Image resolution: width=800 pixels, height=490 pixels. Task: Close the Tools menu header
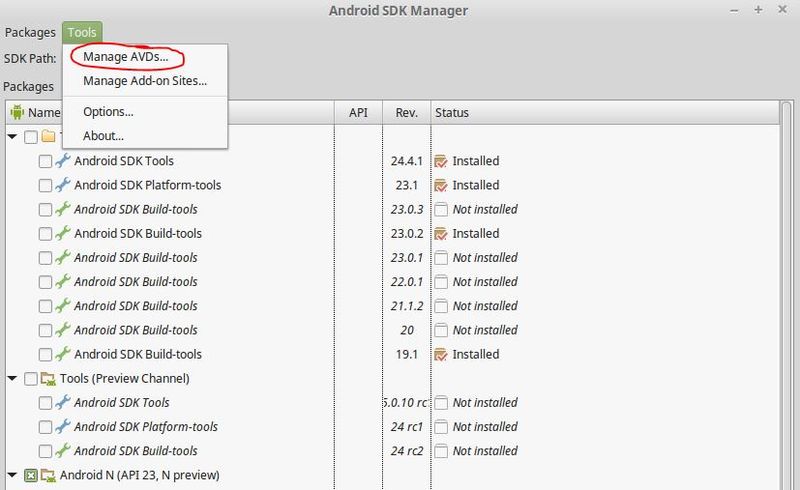coord(82,32)
